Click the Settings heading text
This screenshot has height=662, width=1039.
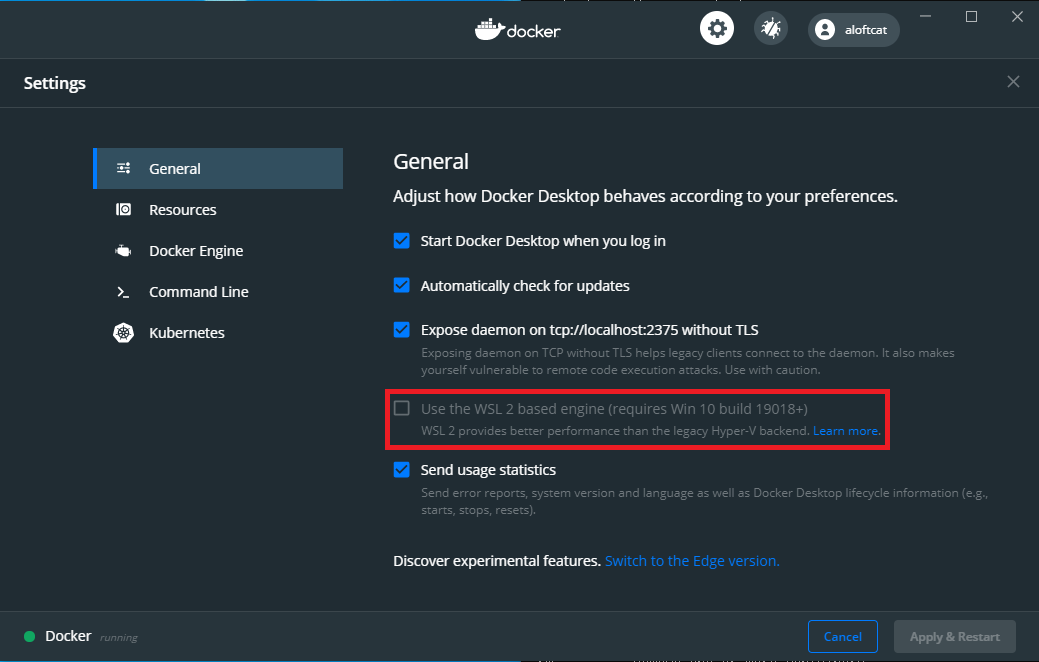[55, 83]
